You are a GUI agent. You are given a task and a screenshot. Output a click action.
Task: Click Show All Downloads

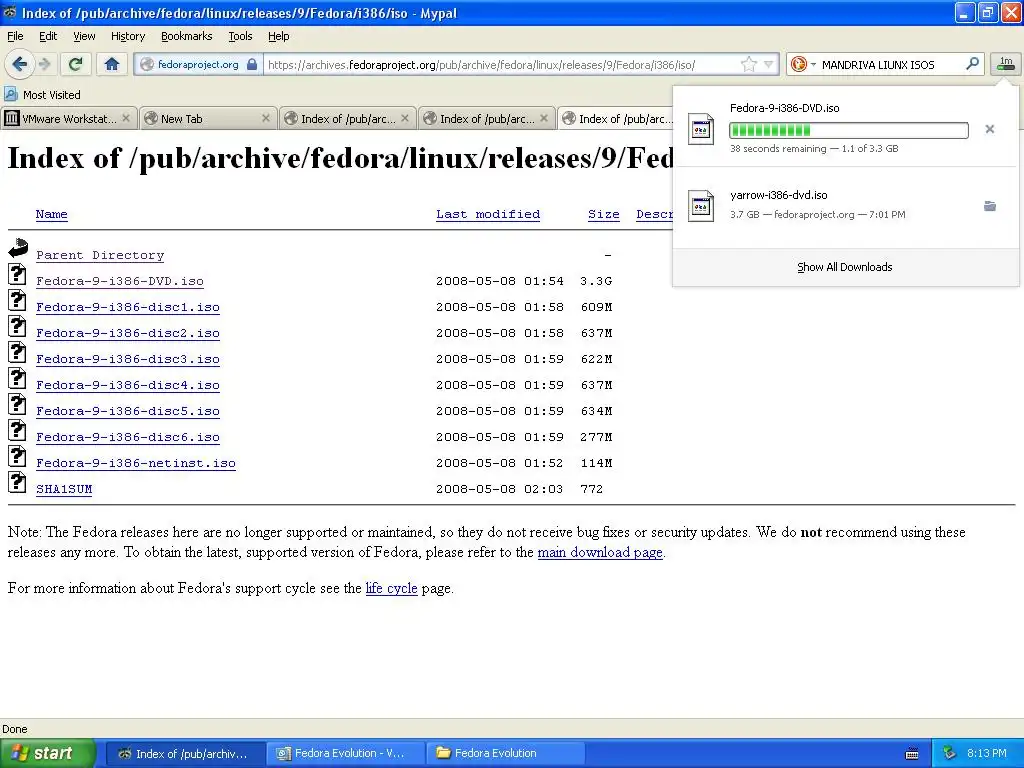[x=844, y=267]
